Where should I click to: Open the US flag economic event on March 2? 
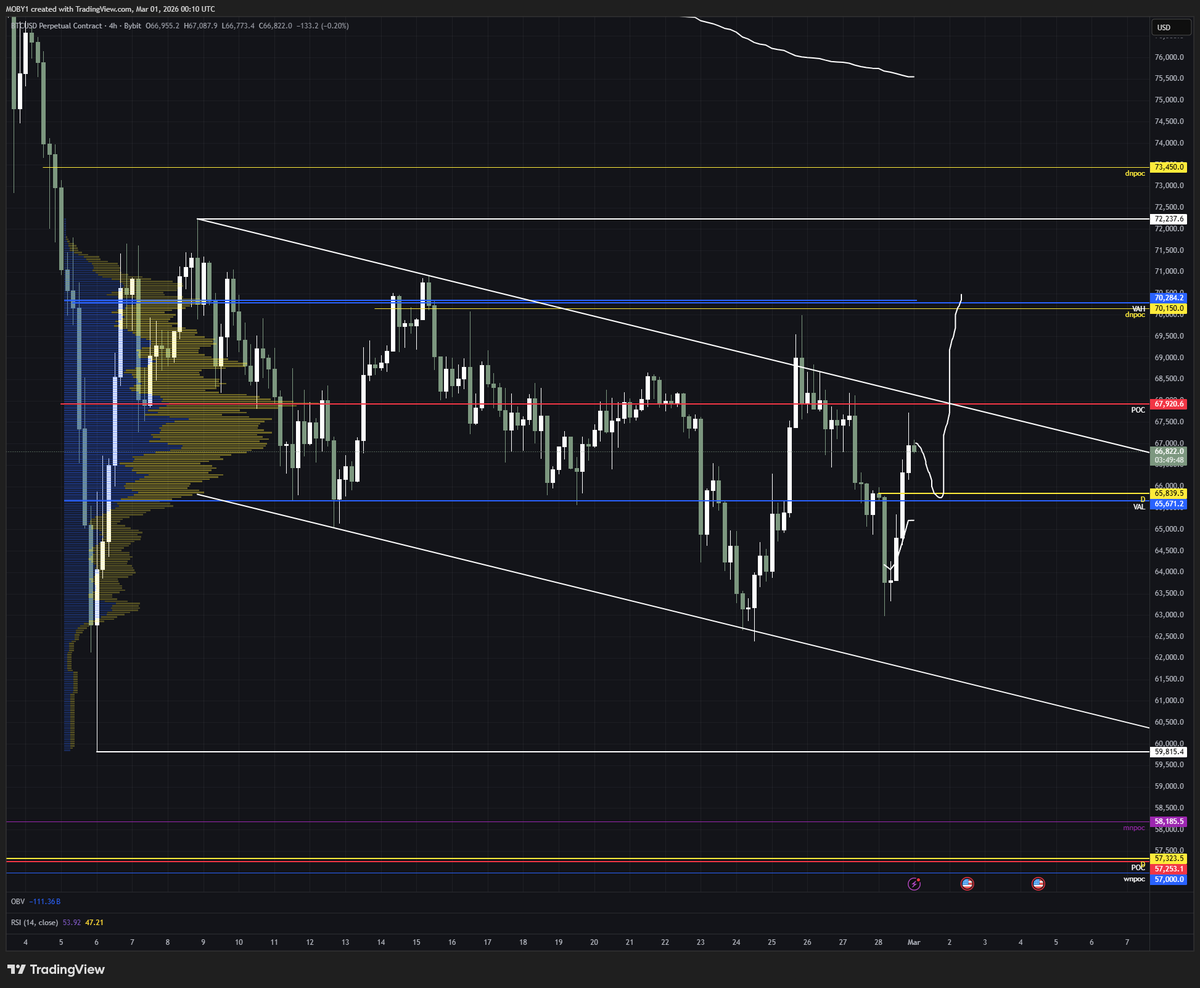(967, 884)
